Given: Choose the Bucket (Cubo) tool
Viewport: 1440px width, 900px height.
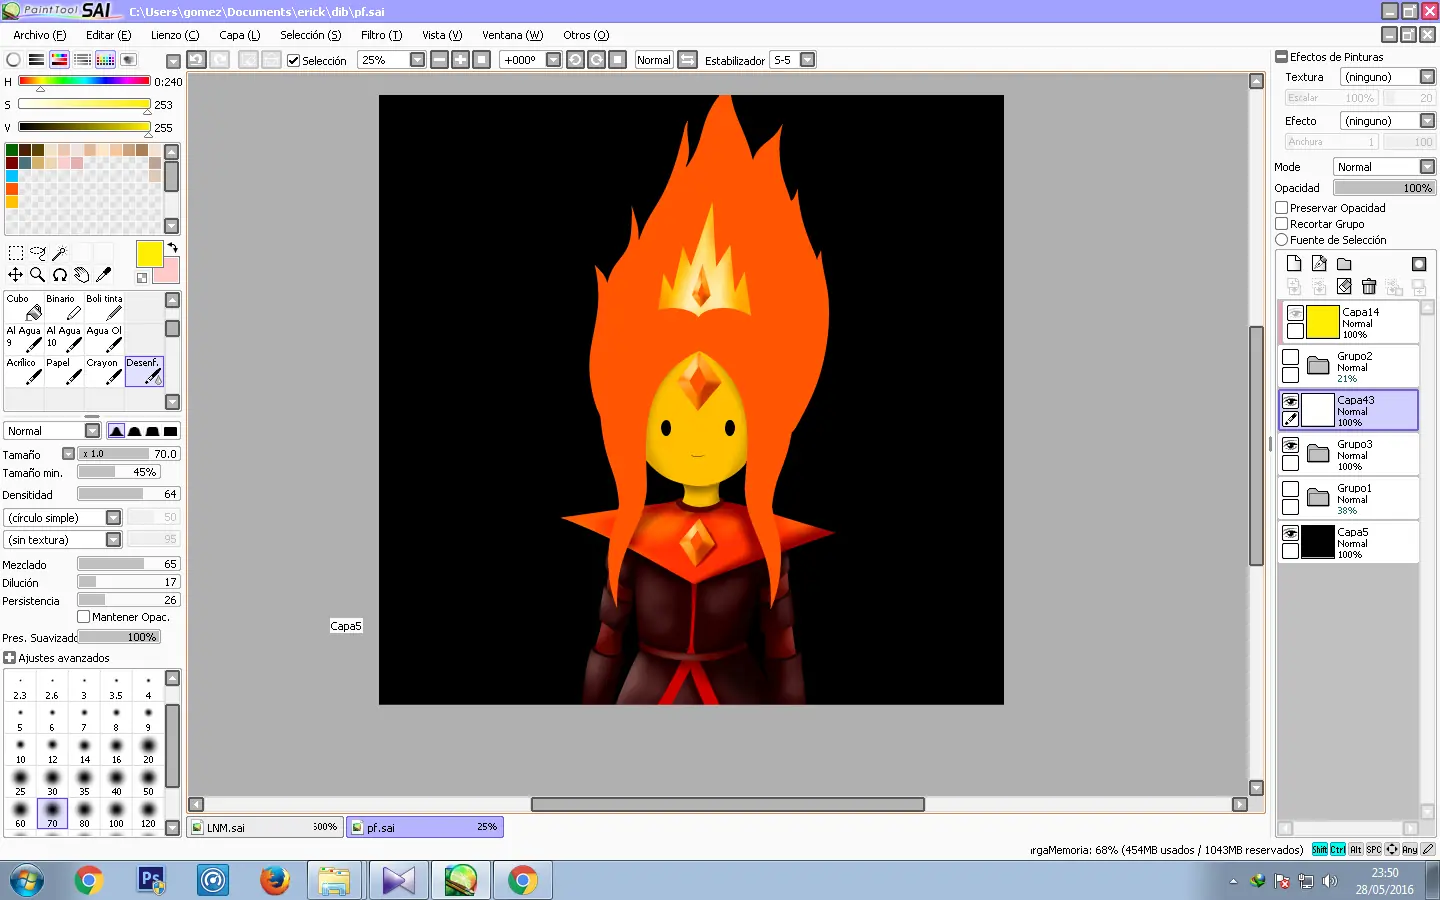Looking at the screenshot, I should point(24,307).
